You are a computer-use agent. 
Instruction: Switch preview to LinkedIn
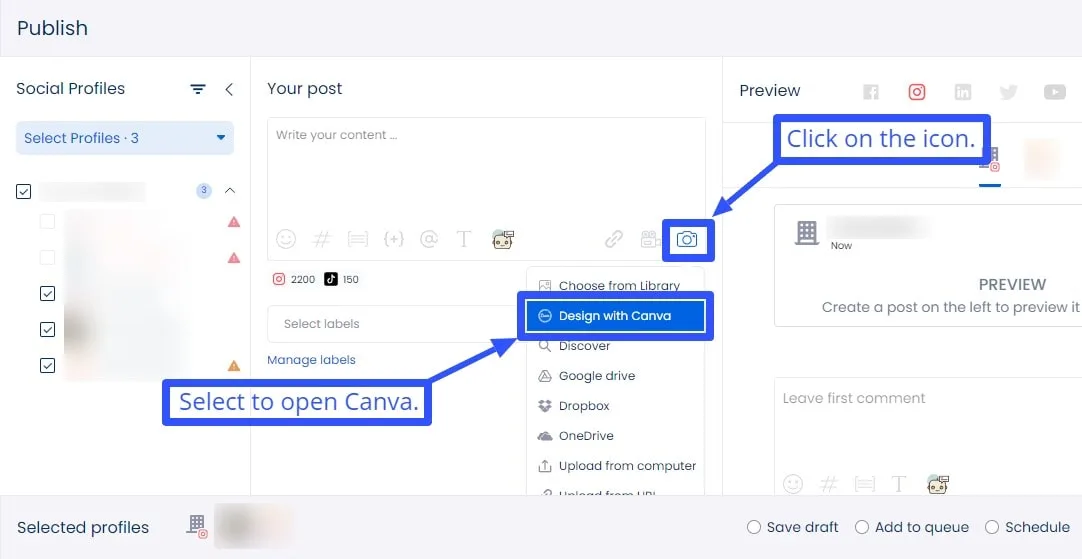(963, 92)
